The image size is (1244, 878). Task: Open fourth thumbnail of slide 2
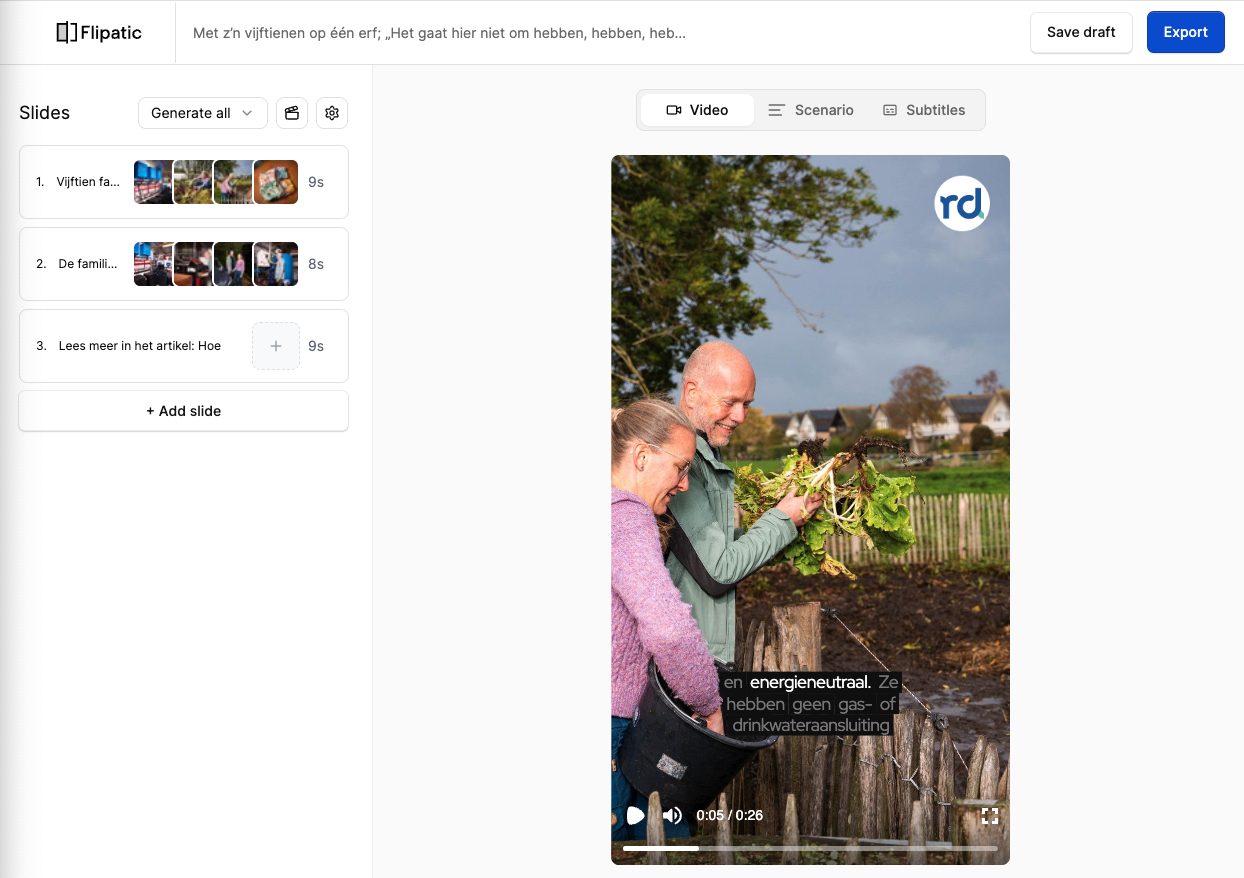click(275, 264)
